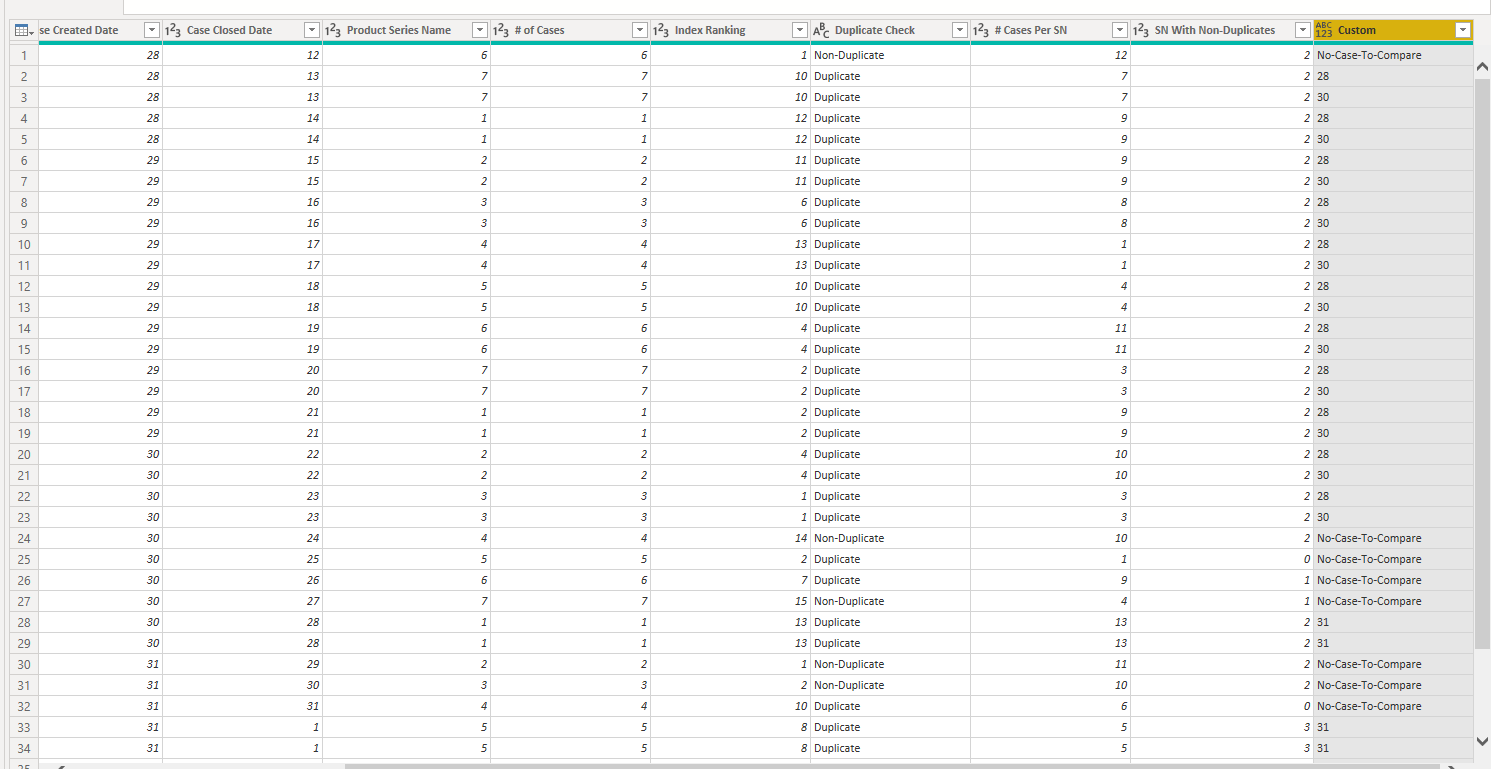Select Index Ranking value 14 in row 24

coord(801,538)
